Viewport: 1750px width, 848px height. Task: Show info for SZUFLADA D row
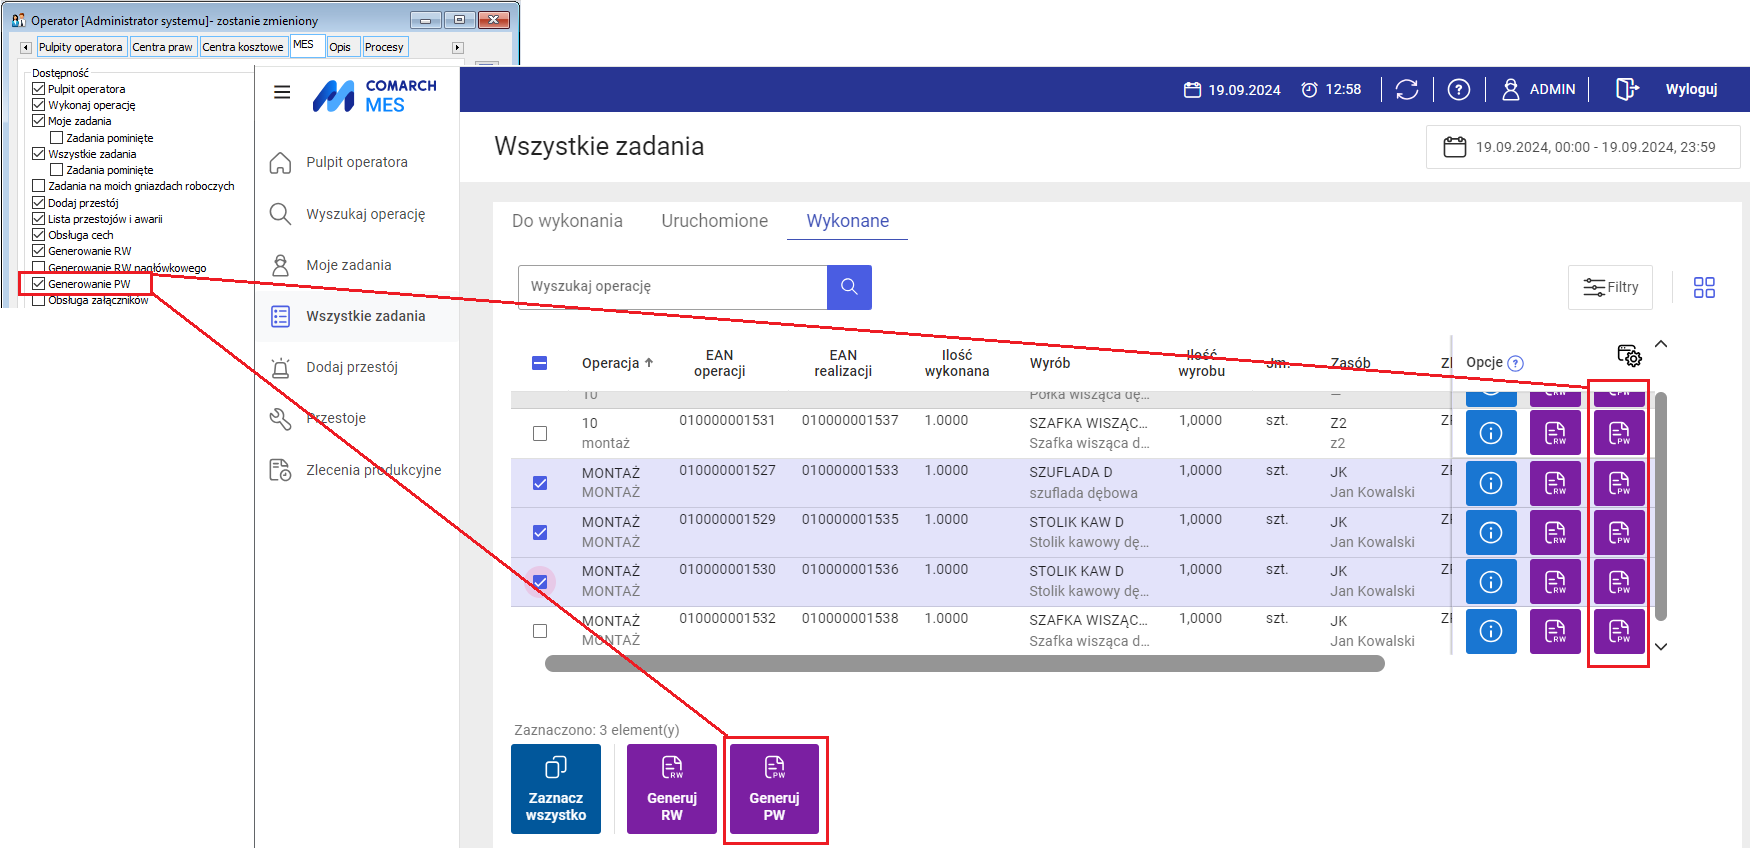click(1491, 483)
